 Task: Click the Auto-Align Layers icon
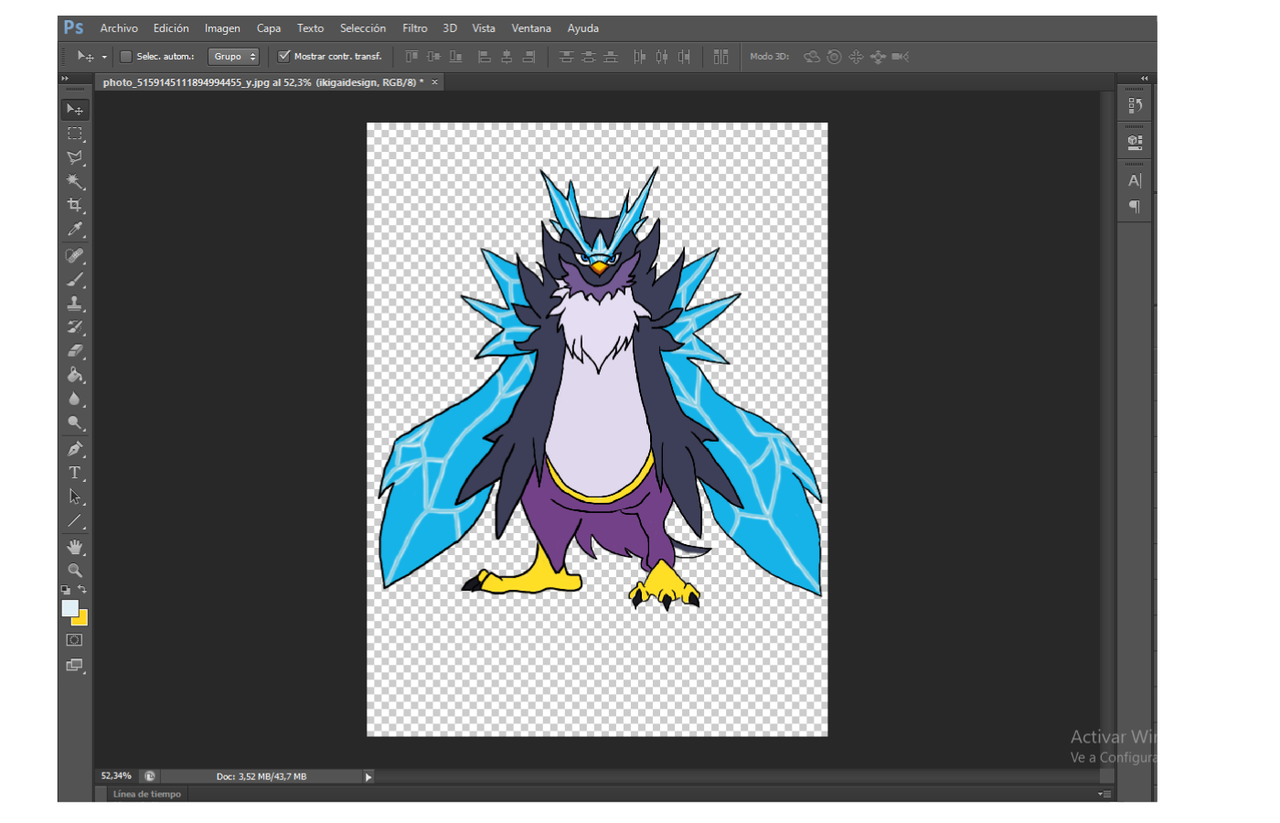point(721,57)
